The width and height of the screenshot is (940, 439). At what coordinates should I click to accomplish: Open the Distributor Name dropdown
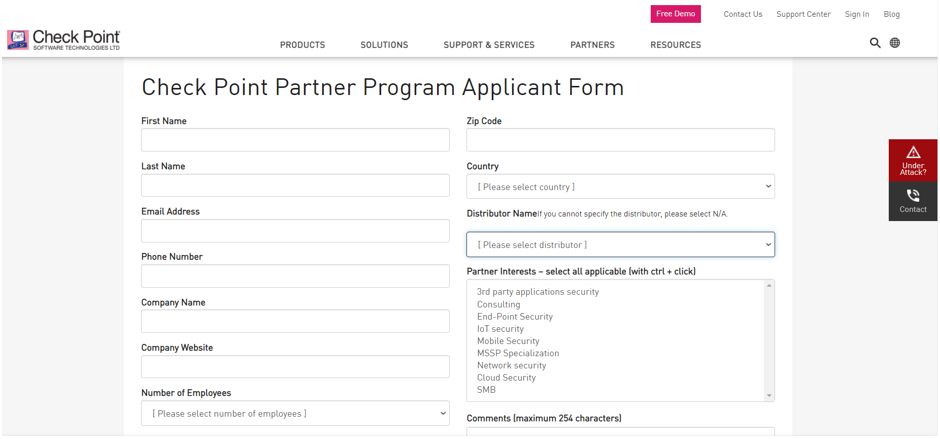[x=620, y=245]
